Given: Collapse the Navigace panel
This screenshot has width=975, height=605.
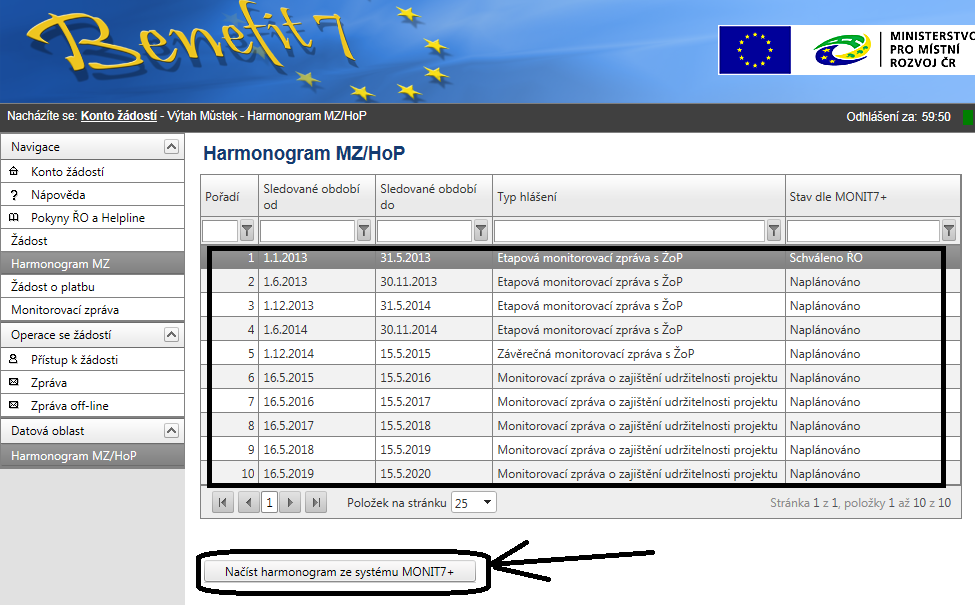Looking at the screenshot, I should (x=171, y=147).
